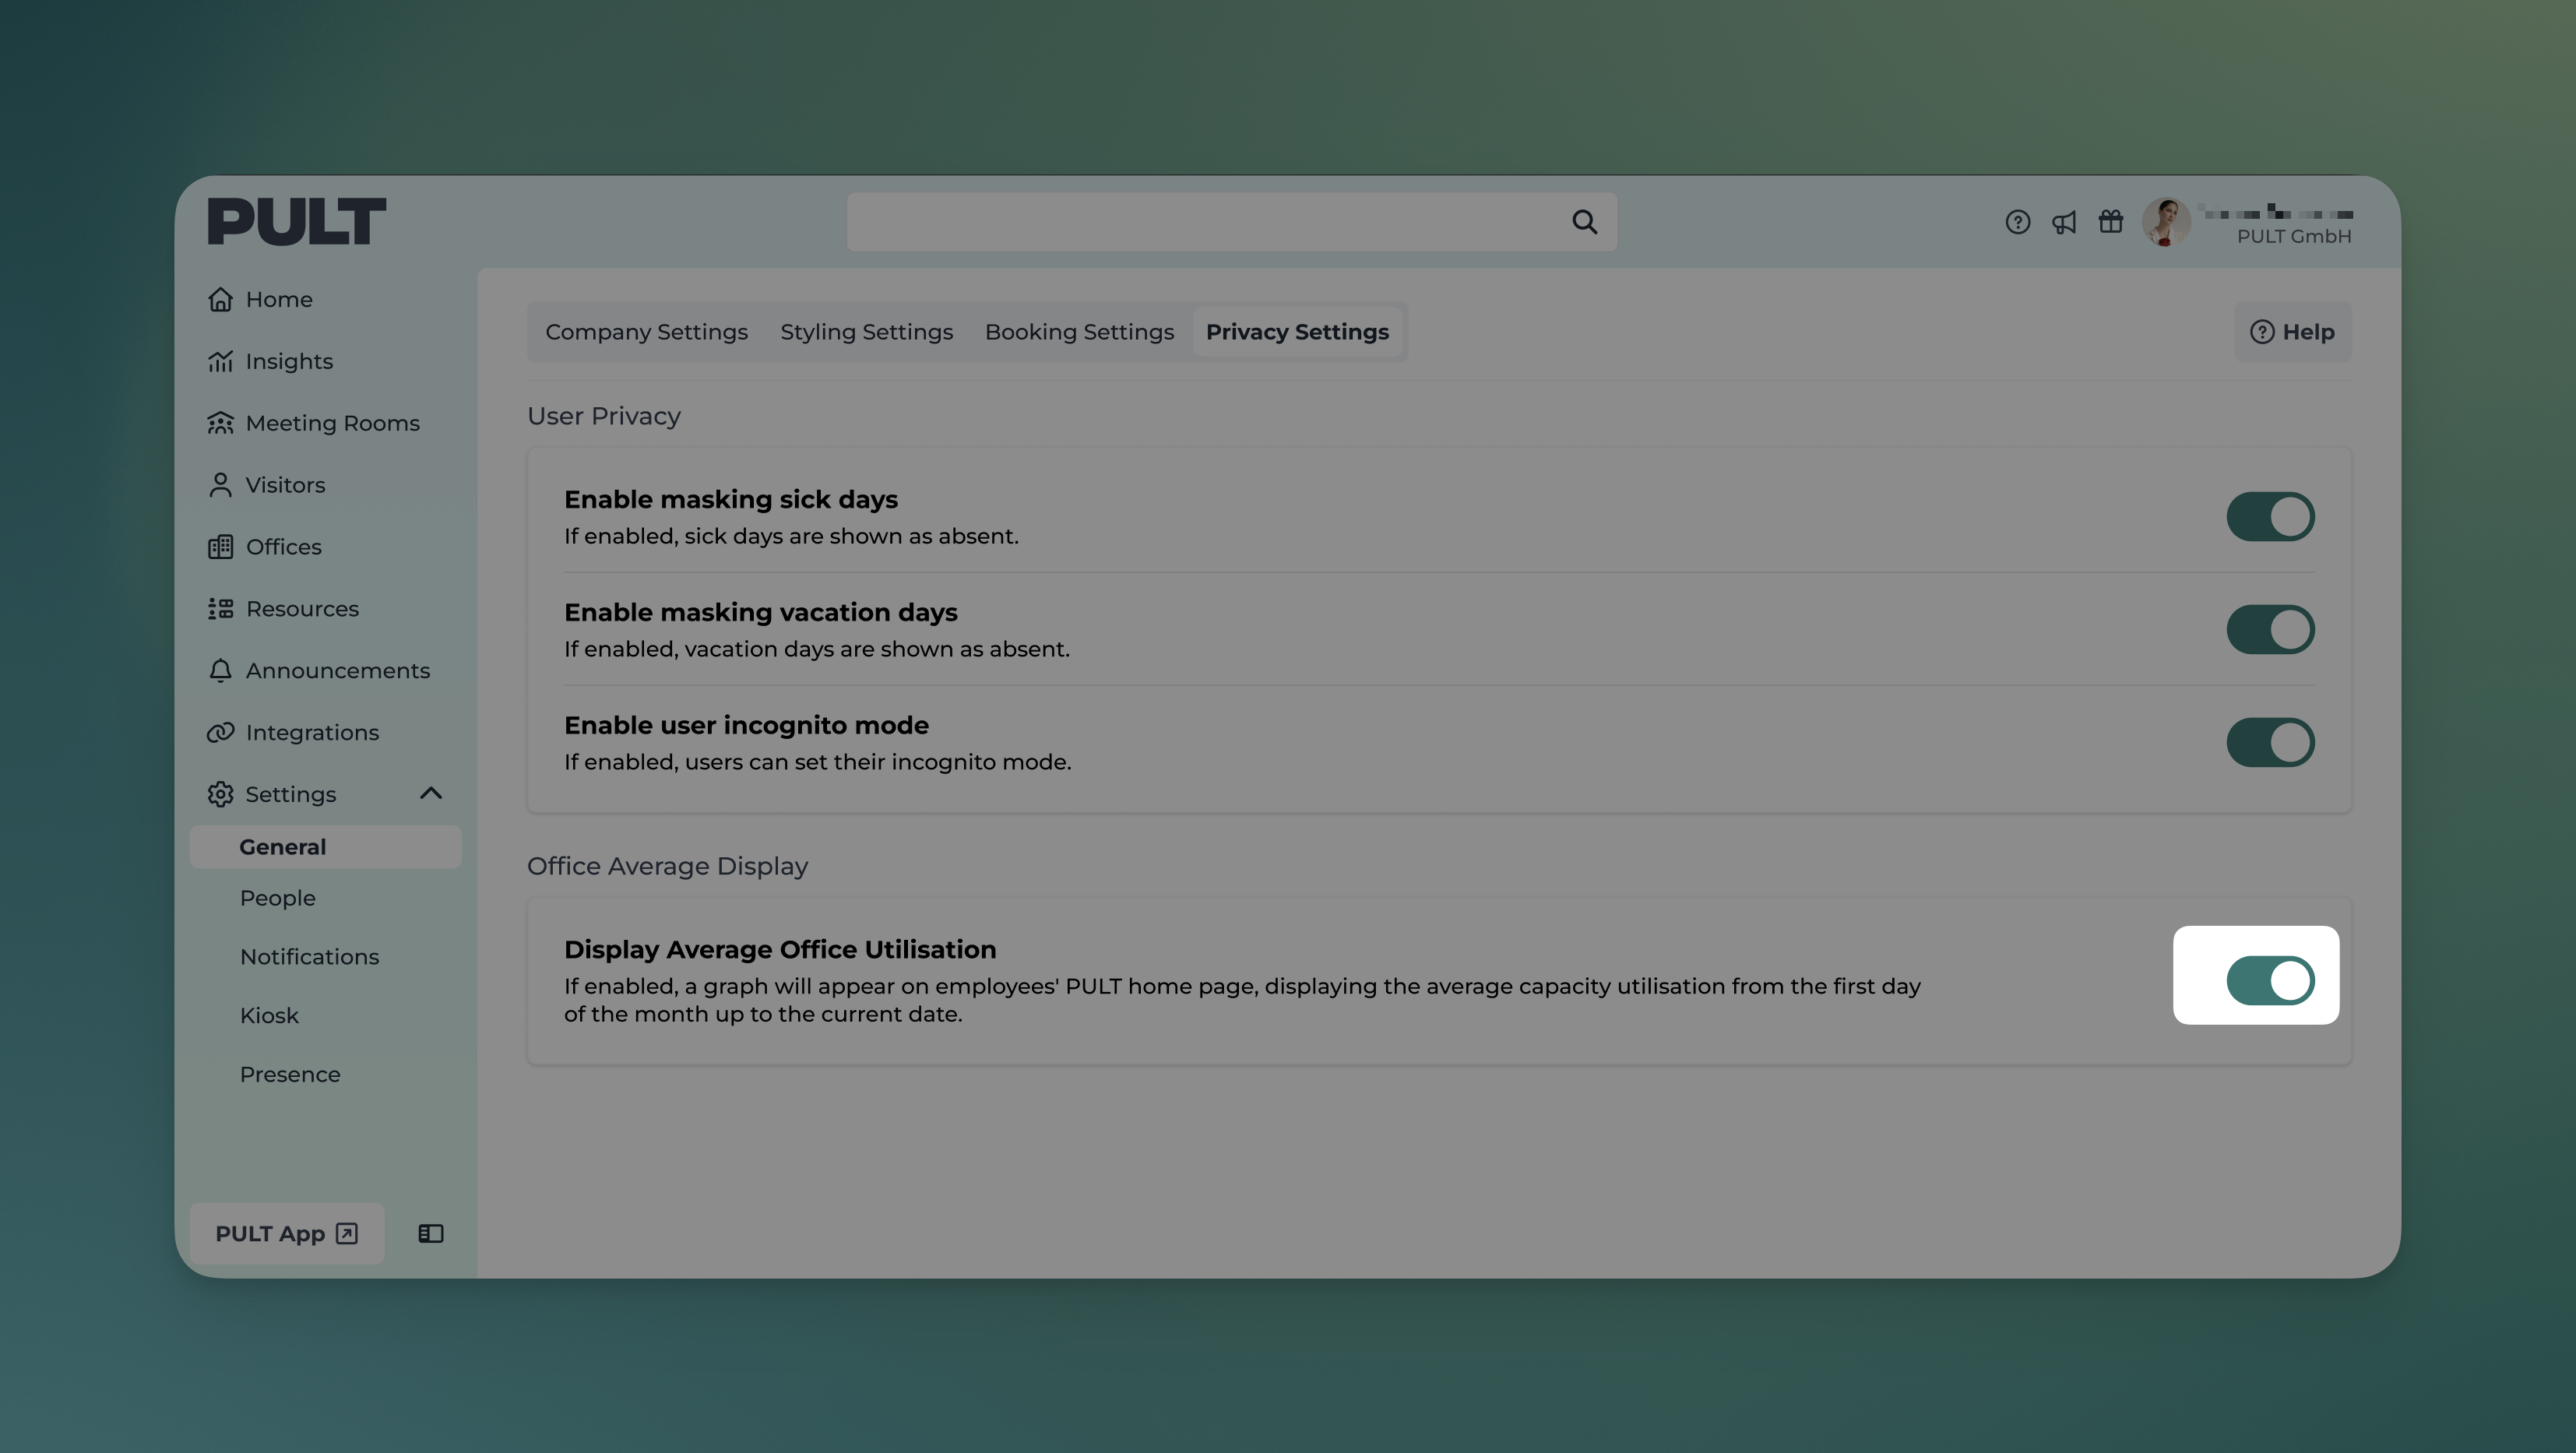2576x1453 pixels.
Task: Open the gift rewards icon
Action: click(x=2110, y=222)
